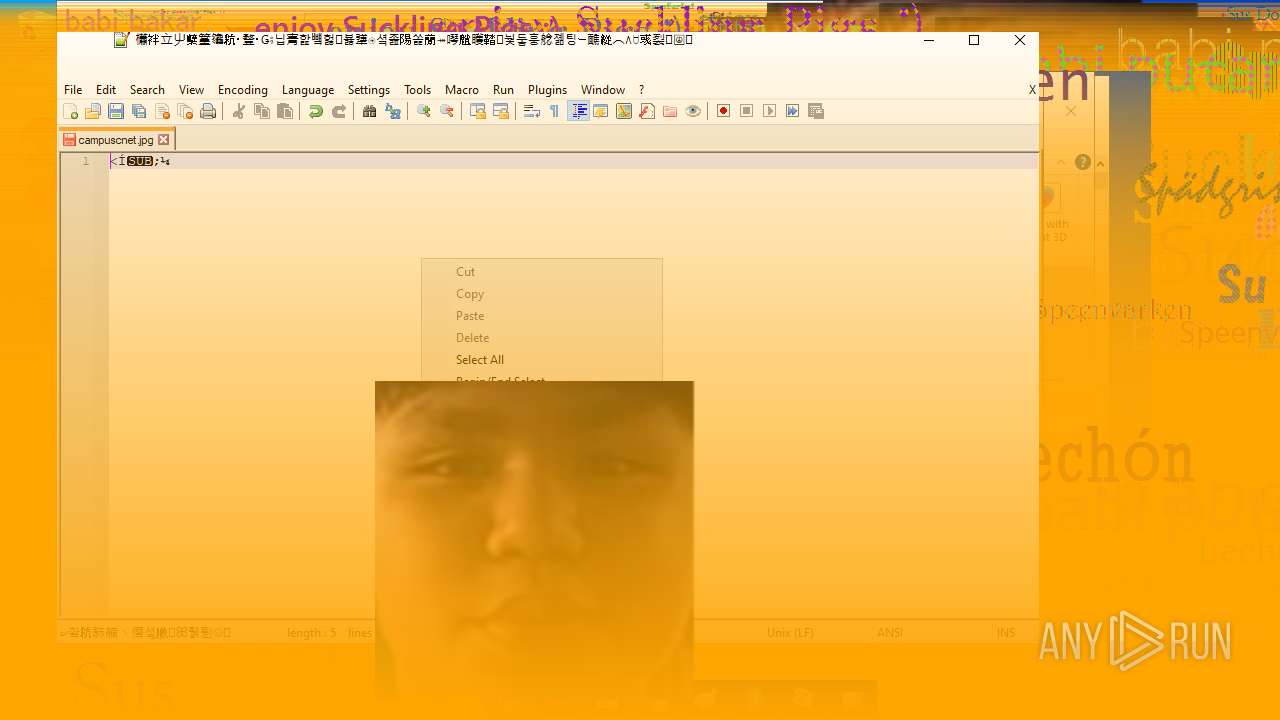Toggle synchronize horizontal scrolling icon

[501, 111]
